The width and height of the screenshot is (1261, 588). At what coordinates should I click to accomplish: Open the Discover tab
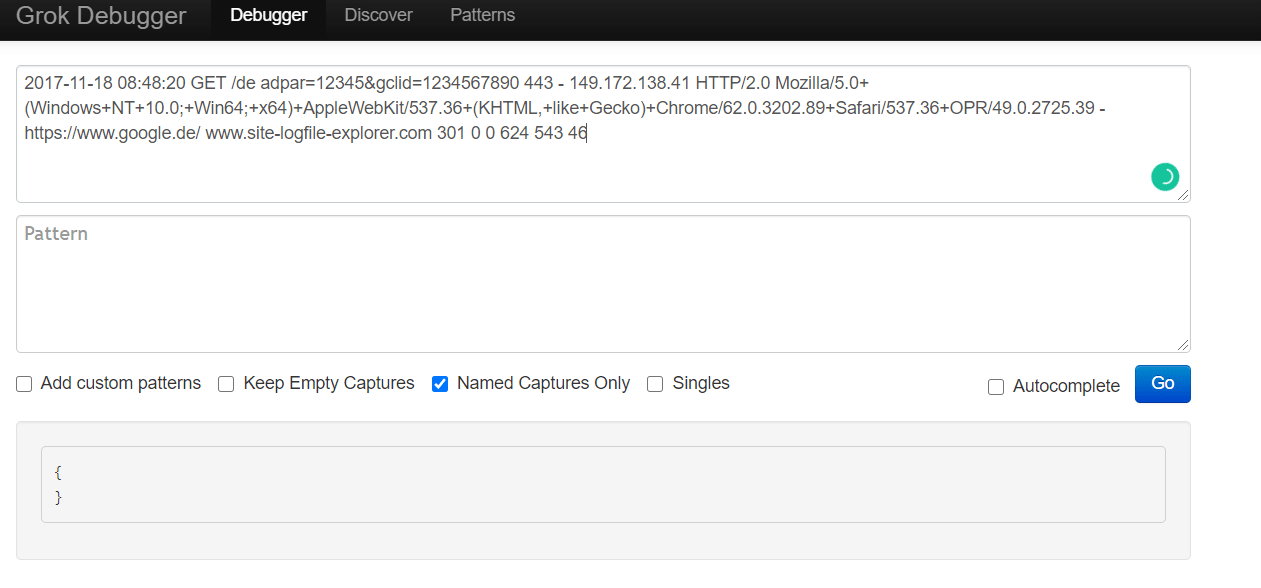pos(378,16)
